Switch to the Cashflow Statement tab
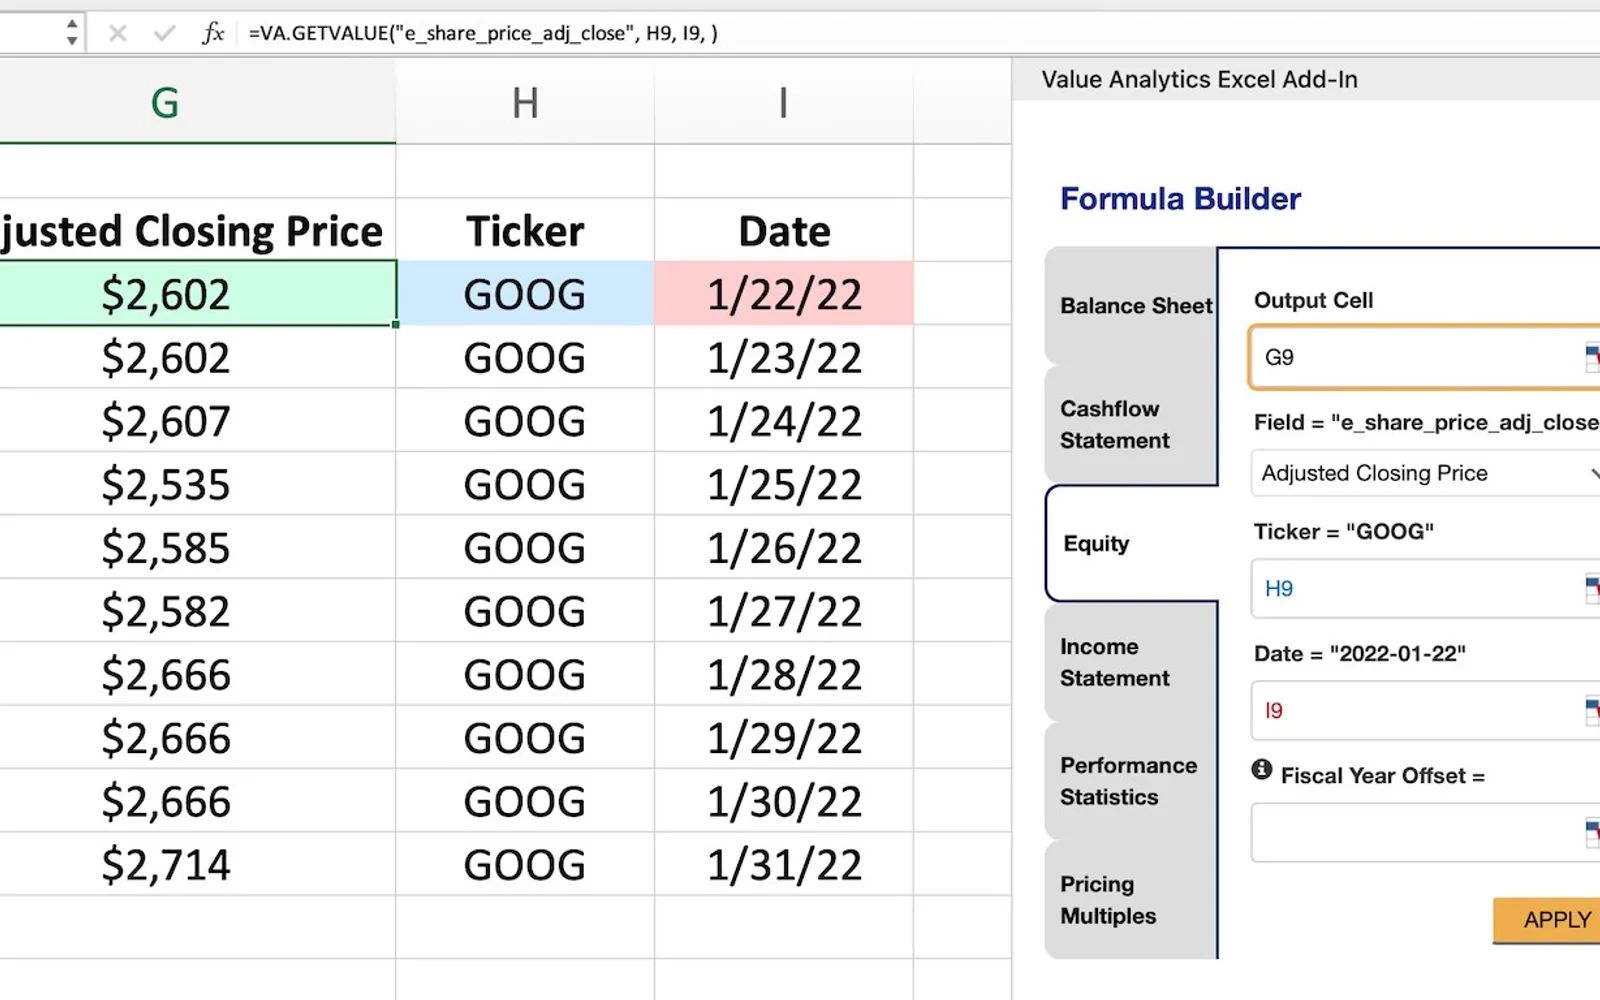Viewport: 1600px width, 1000px height. [x=1132, y=425]
